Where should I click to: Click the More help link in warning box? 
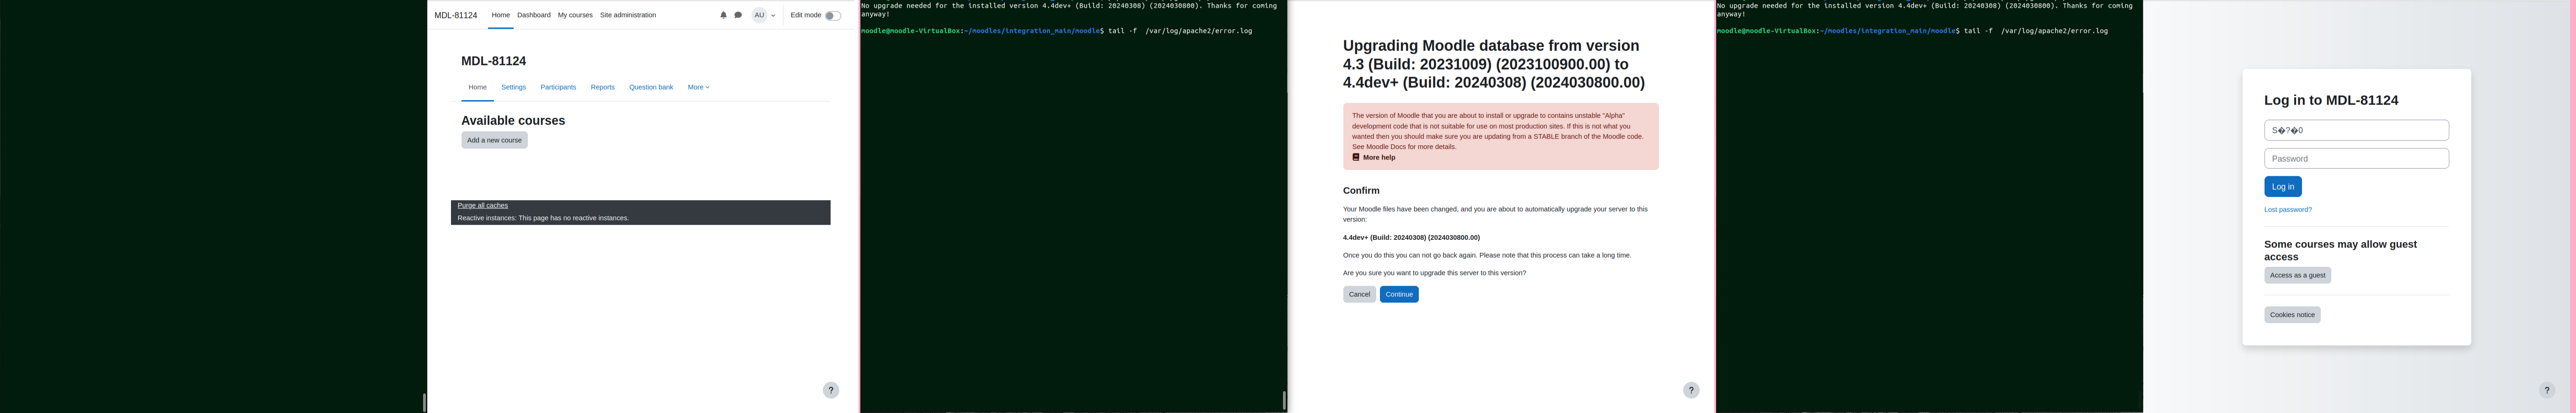[1374, 158]
